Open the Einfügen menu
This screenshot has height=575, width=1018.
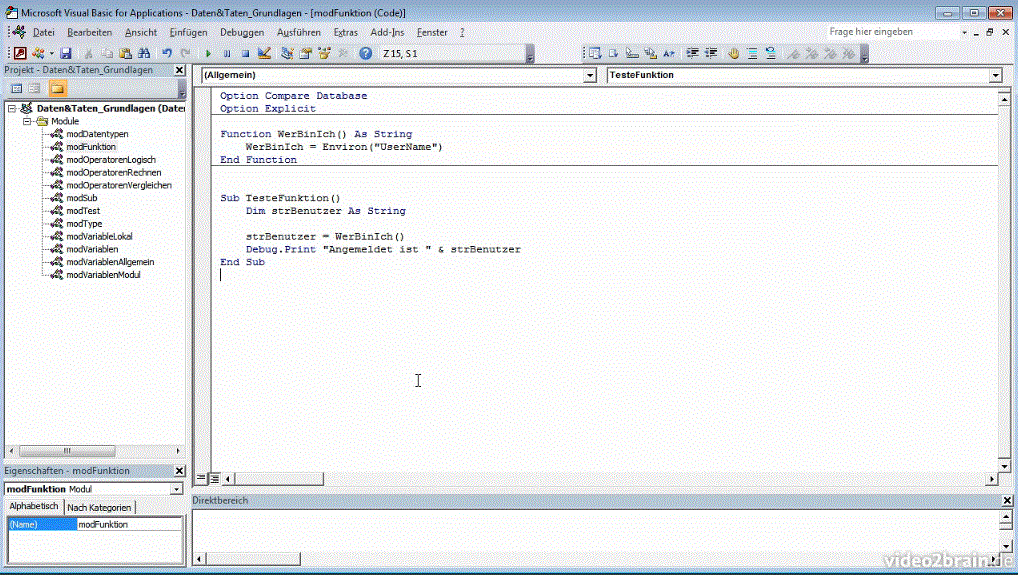(x=188, y=32)
